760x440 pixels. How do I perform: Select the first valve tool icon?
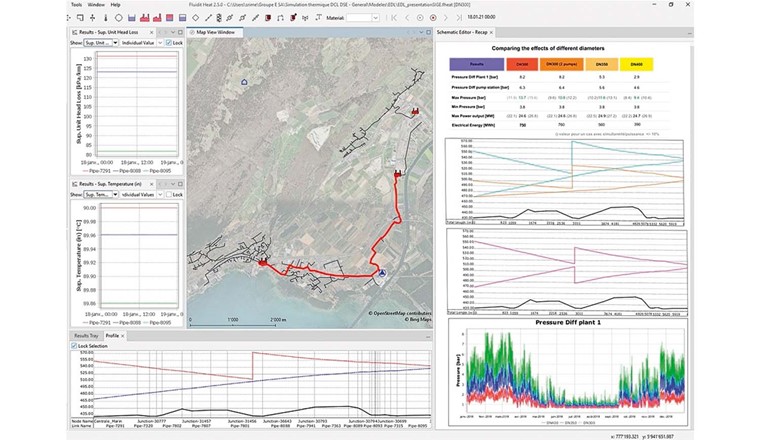tap(230, 18)
